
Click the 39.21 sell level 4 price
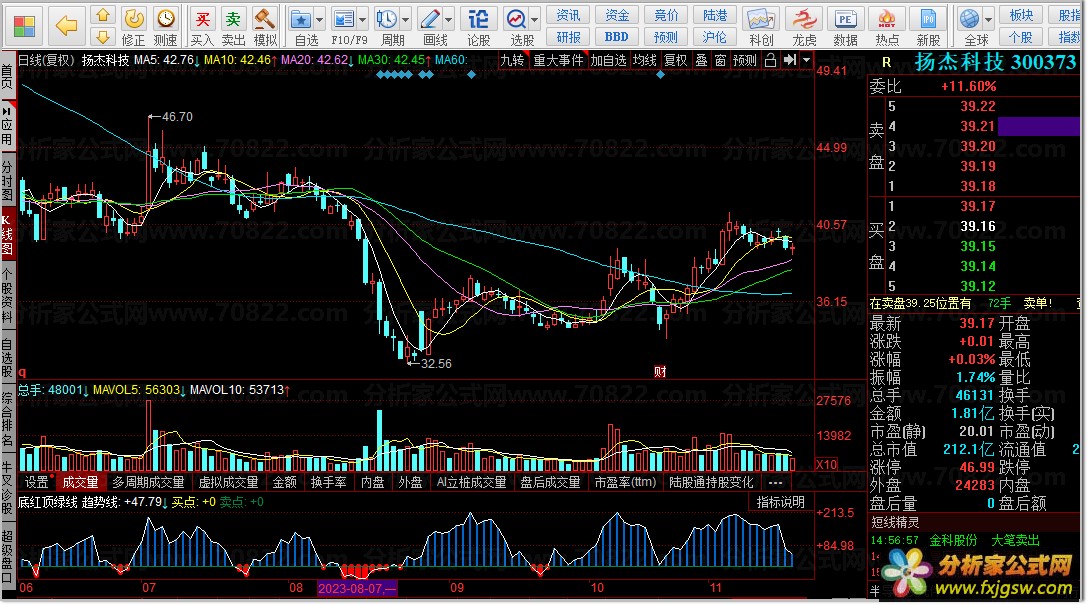(978, 126)
